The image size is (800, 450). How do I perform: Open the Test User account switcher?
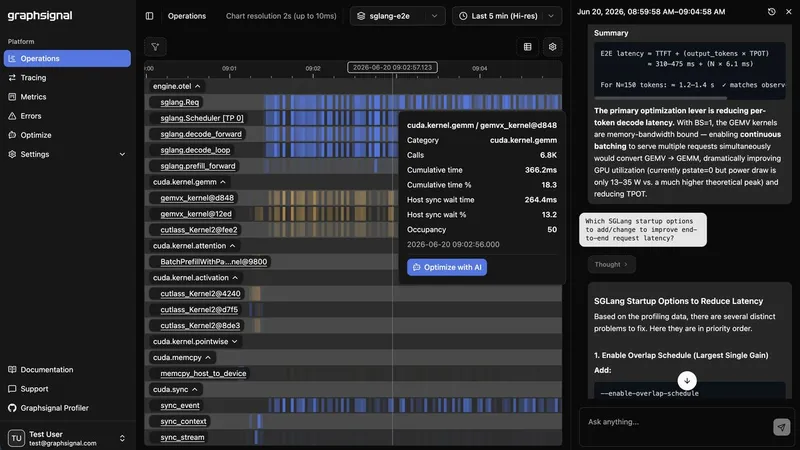[67, 438]
